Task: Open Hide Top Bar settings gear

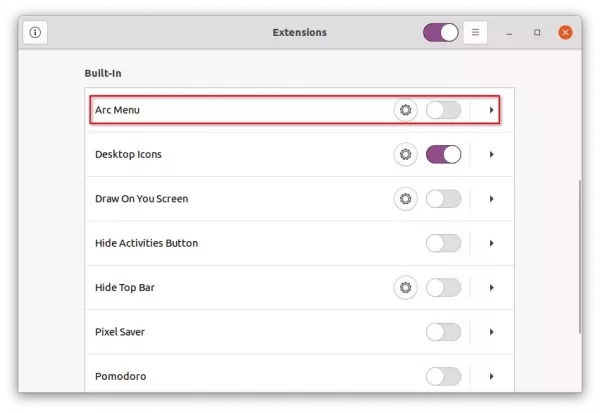Action: (405, 287)
